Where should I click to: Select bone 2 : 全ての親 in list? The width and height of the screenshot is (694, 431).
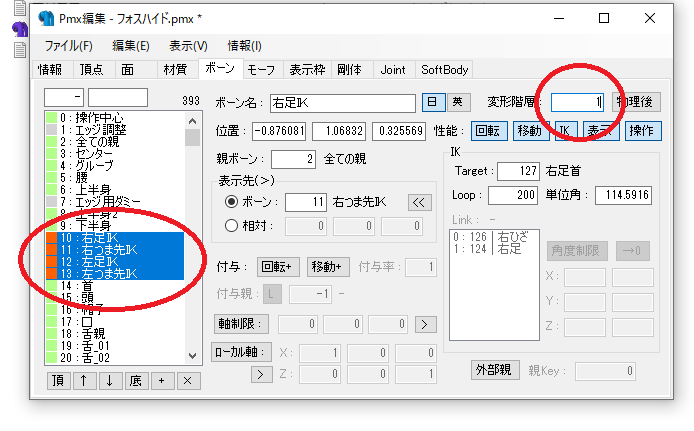(115, 142)
